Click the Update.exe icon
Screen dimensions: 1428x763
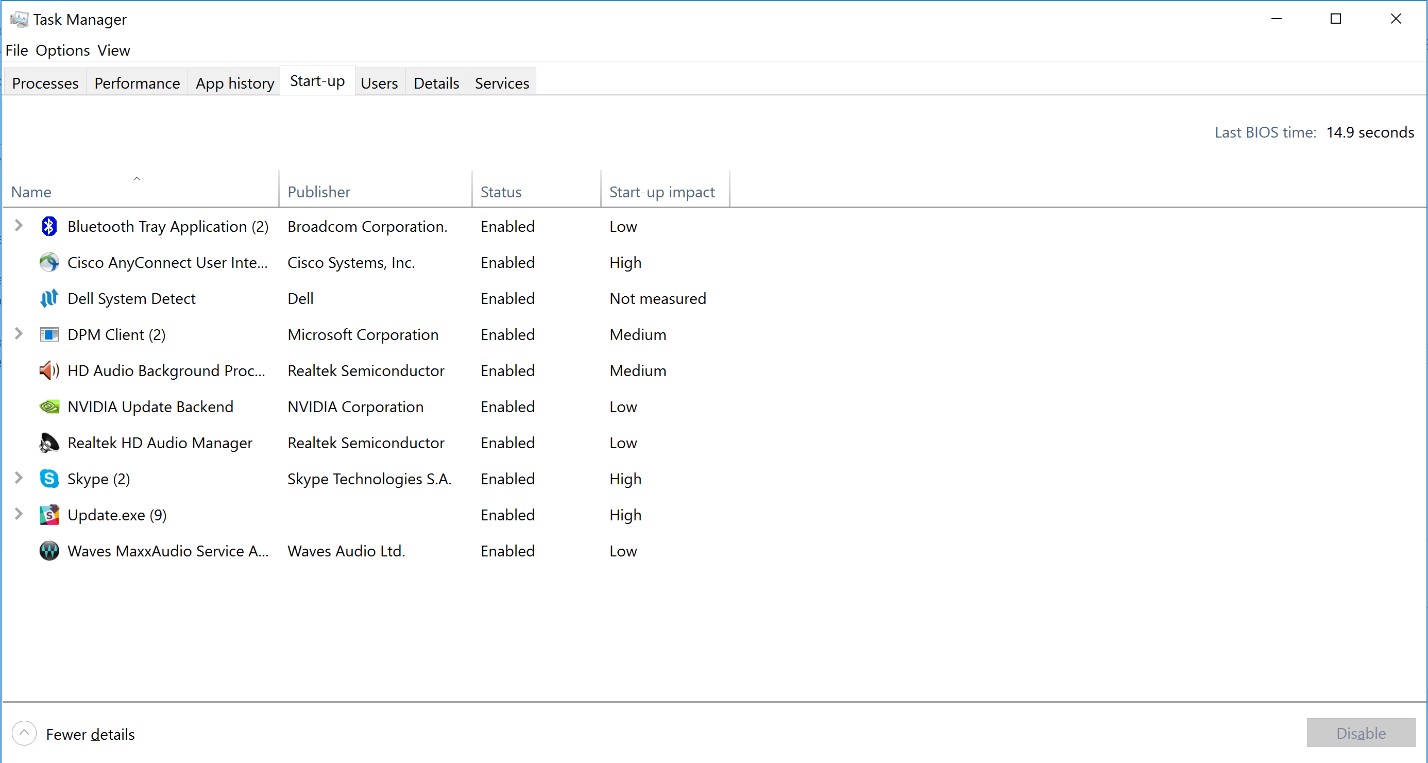[49, 515]
